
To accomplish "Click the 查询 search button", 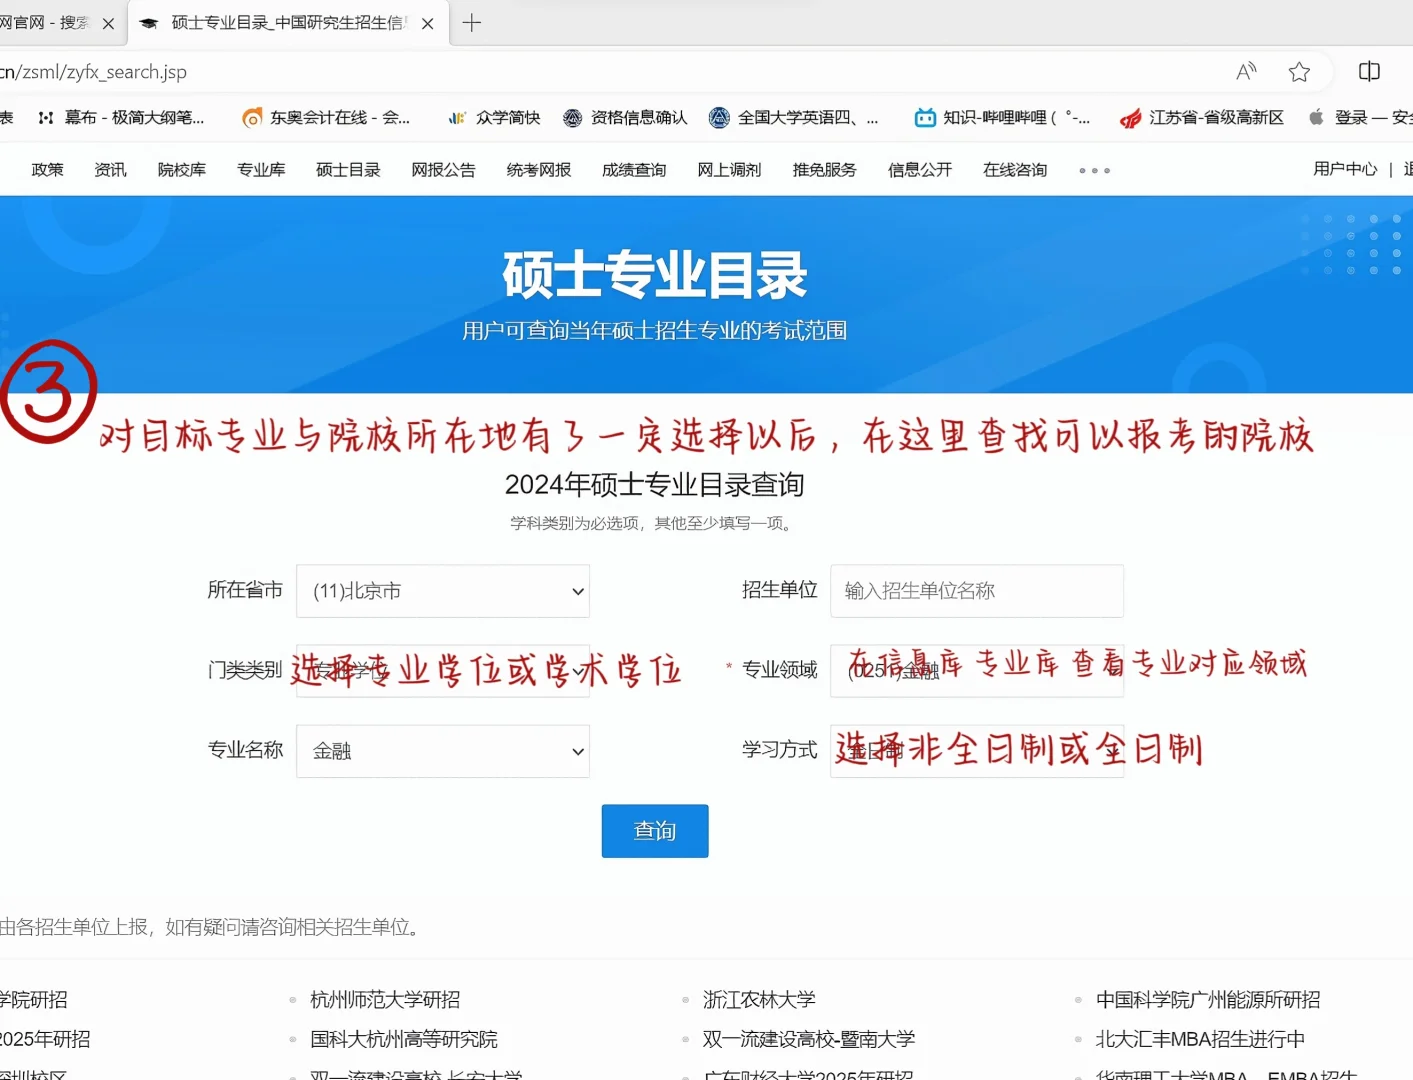I will coord(654,830).
